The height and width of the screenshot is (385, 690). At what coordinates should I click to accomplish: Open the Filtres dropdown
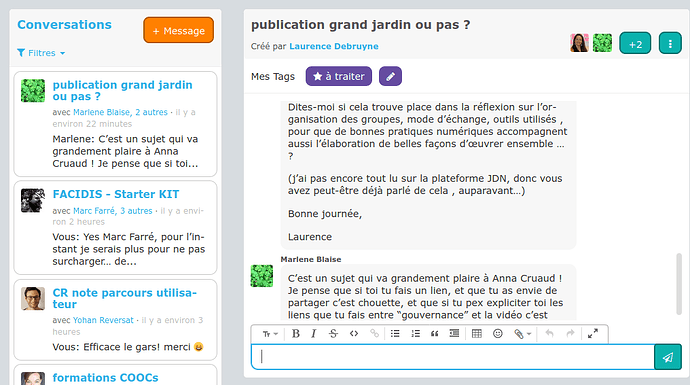click(41, 53)
